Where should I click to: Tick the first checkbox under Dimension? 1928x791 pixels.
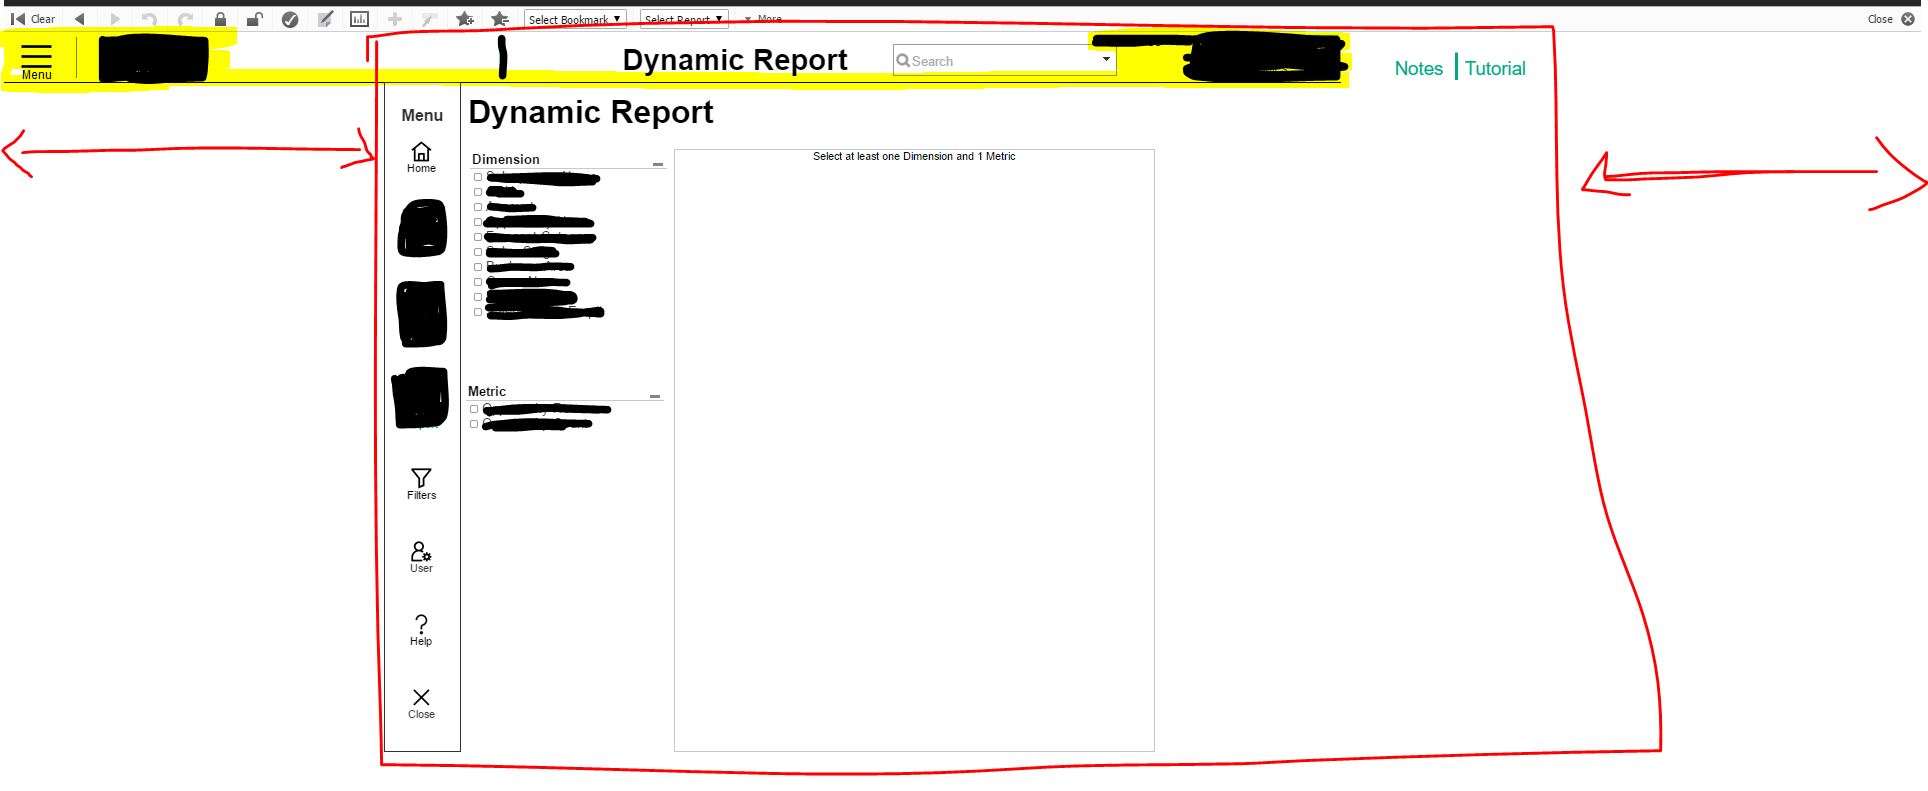tap(478, 177)
